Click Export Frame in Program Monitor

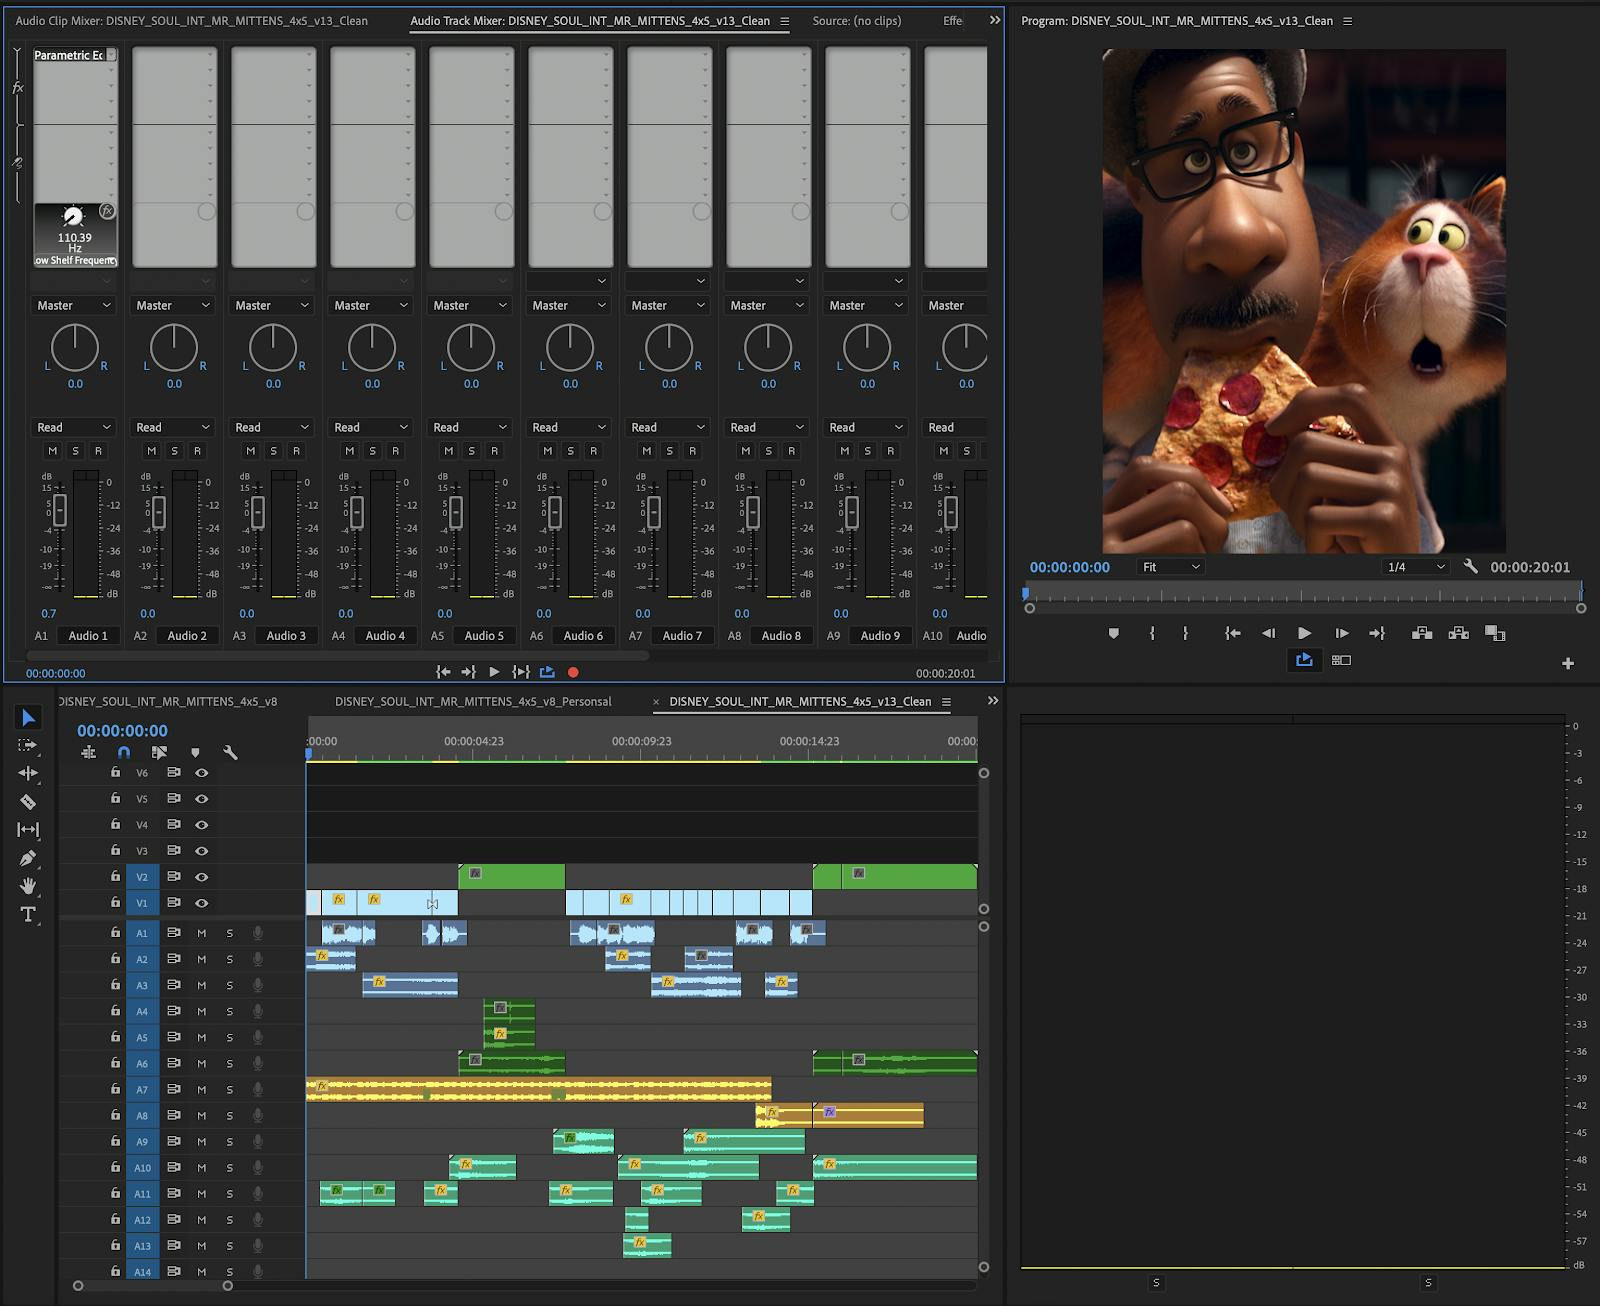[1495, 633]
